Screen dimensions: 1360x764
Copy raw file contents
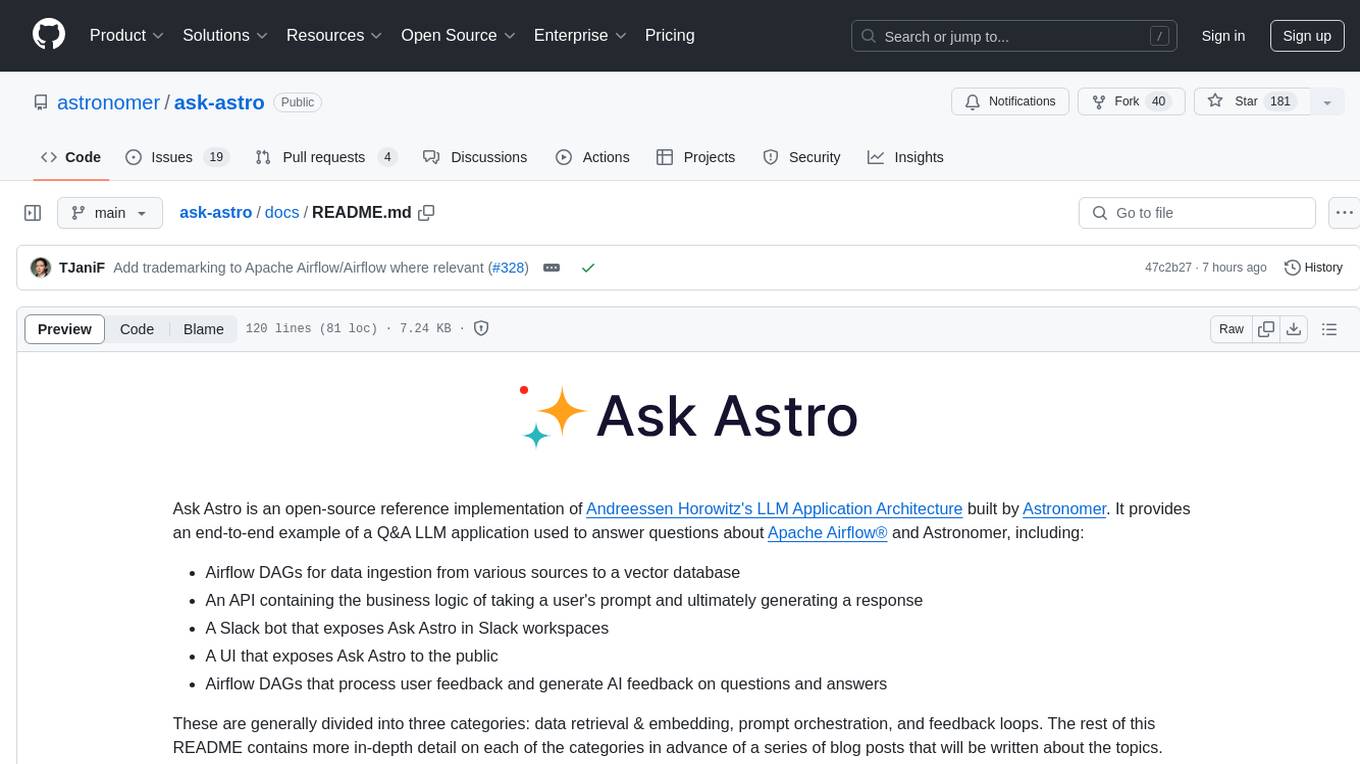(x=1266, y=329)
